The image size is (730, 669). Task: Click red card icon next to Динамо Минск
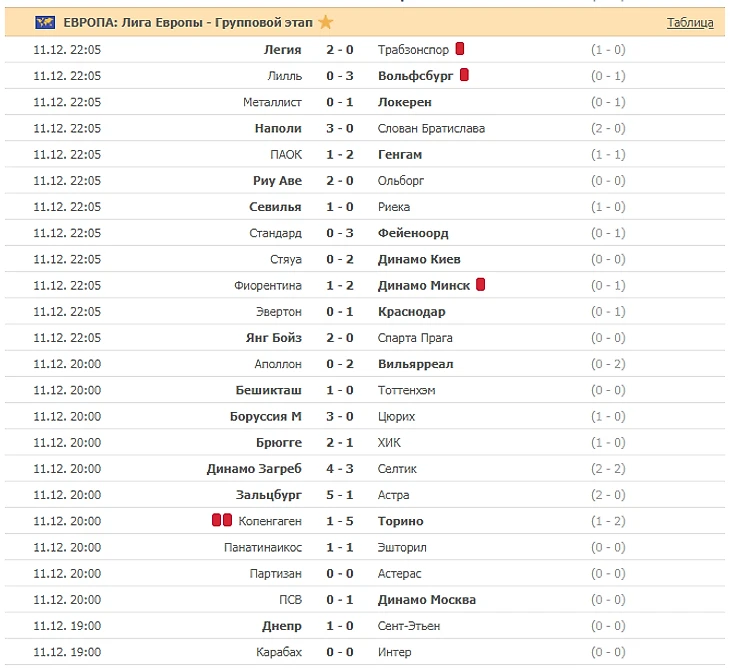pyautogui.click(x=481, y=285)
